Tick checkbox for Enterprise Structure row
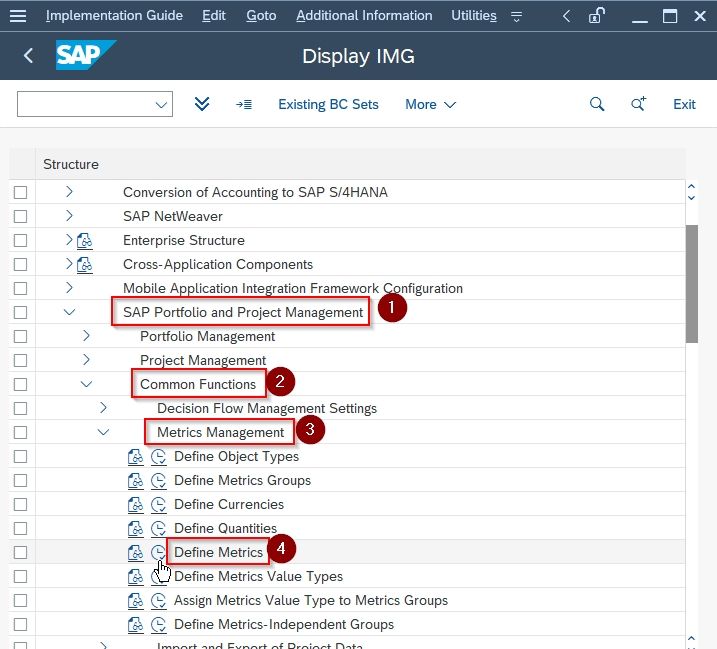 21,240
